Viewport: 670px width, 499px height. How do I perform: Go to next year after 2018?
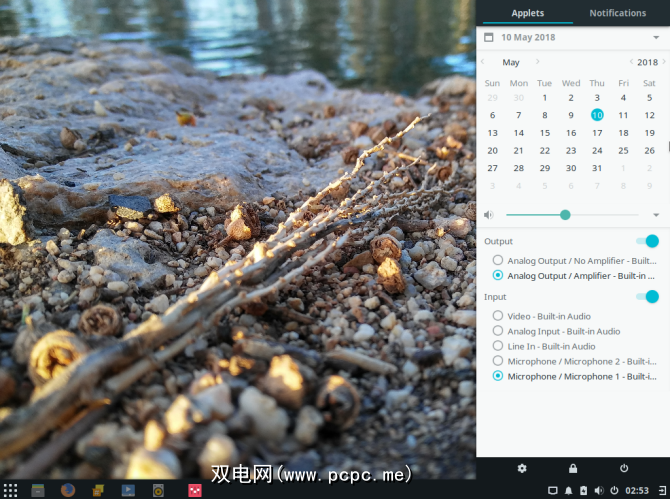pyautogui.click(x=664, y=62)
